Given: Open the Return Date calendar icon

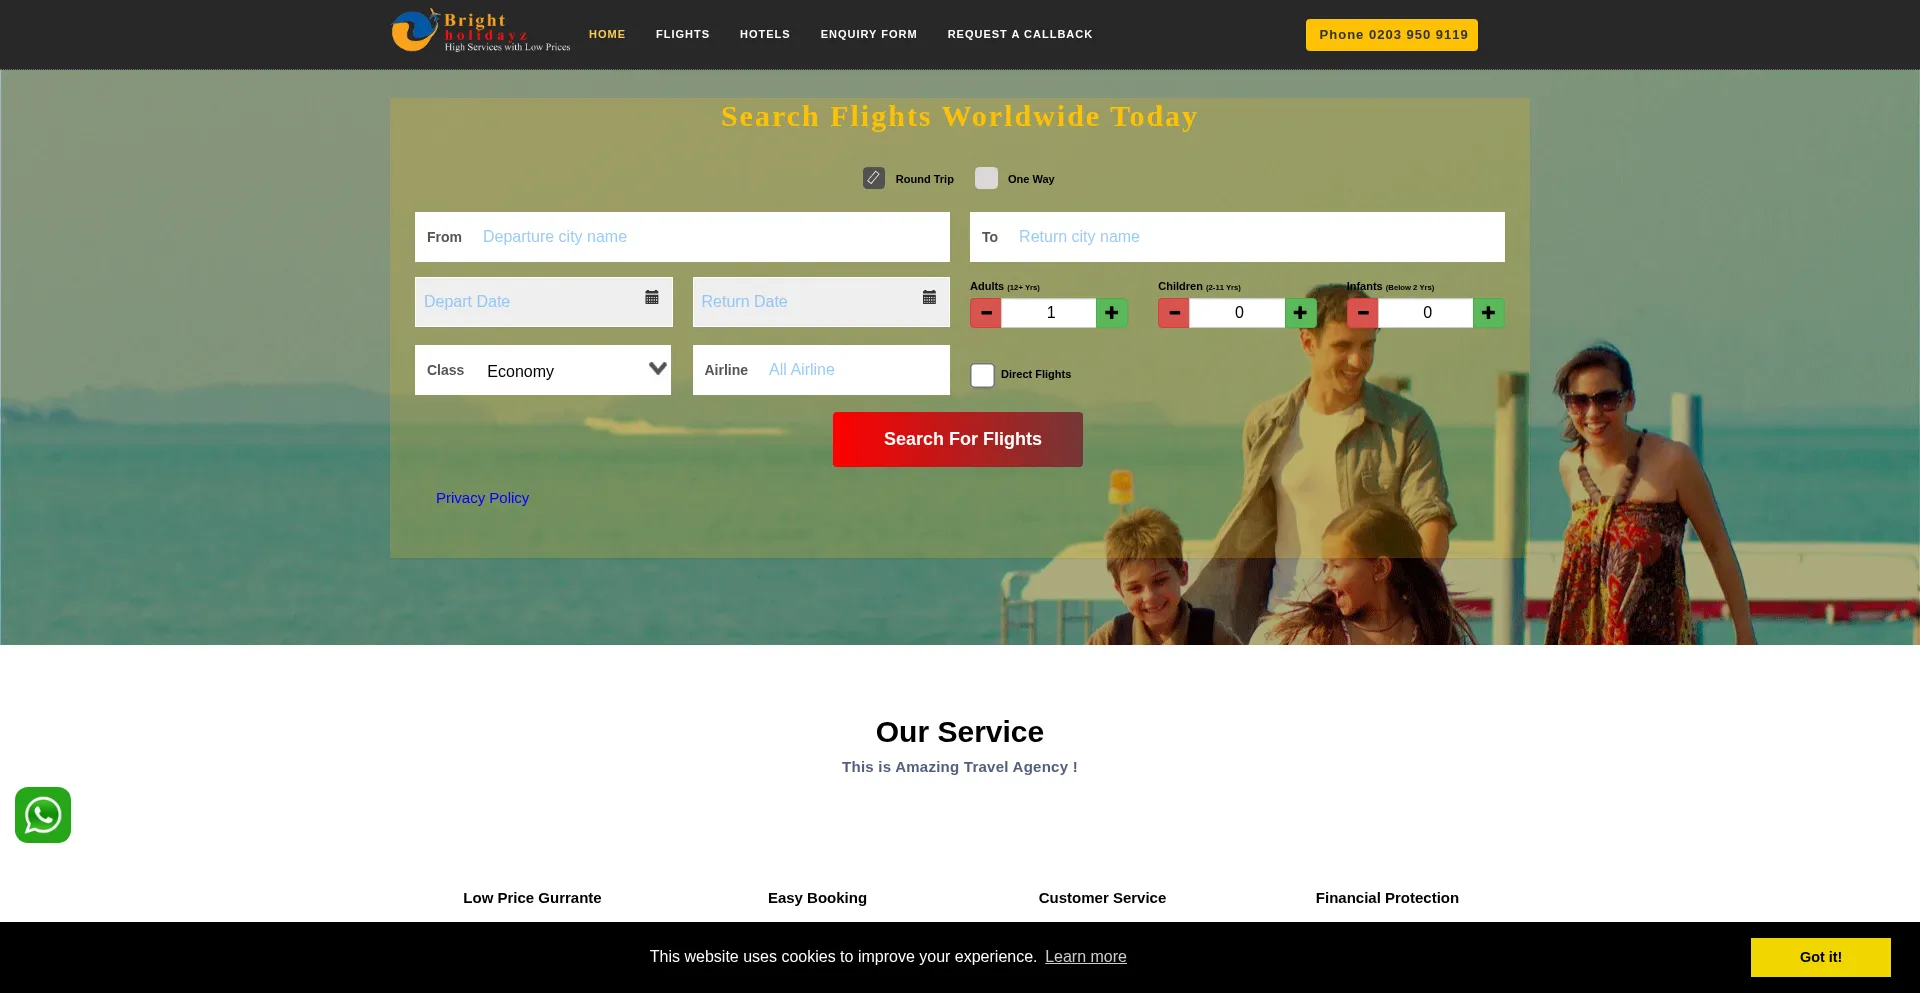Looking at the screenshot, I should [x=929, y=298].
